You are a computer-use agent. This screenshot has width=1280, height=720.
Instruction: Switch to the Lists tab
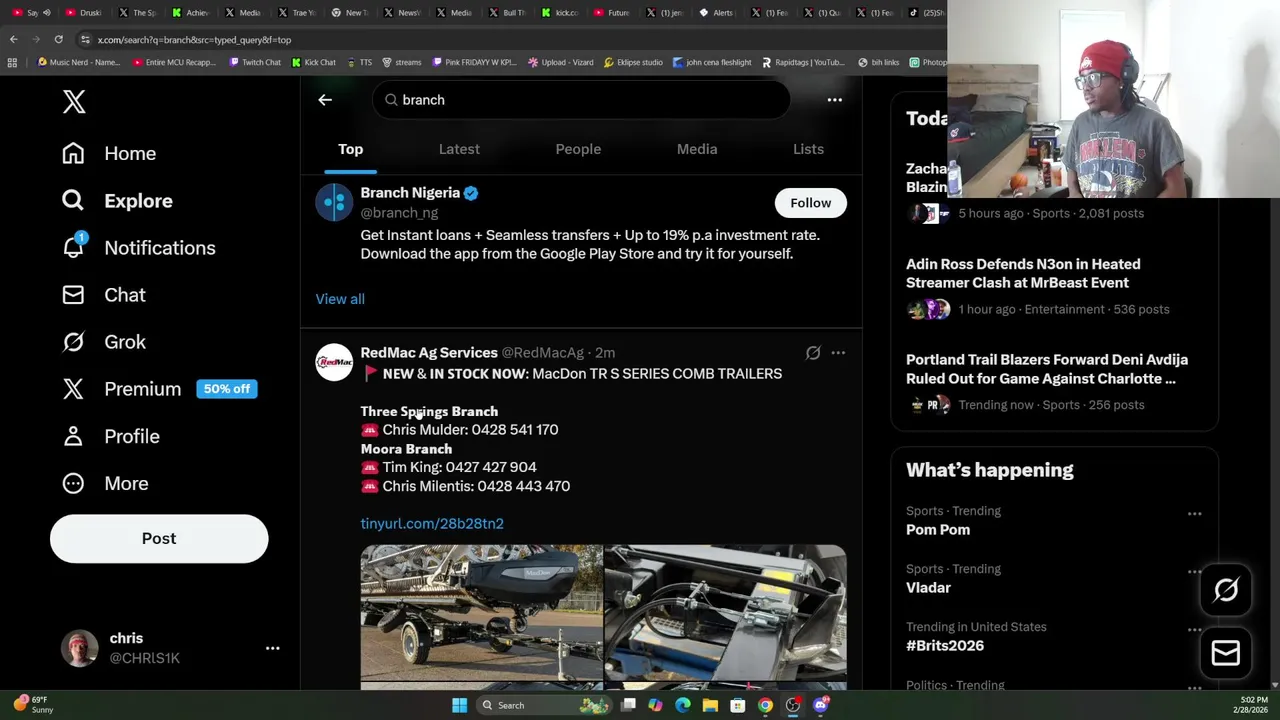click(x=808, y=149)
